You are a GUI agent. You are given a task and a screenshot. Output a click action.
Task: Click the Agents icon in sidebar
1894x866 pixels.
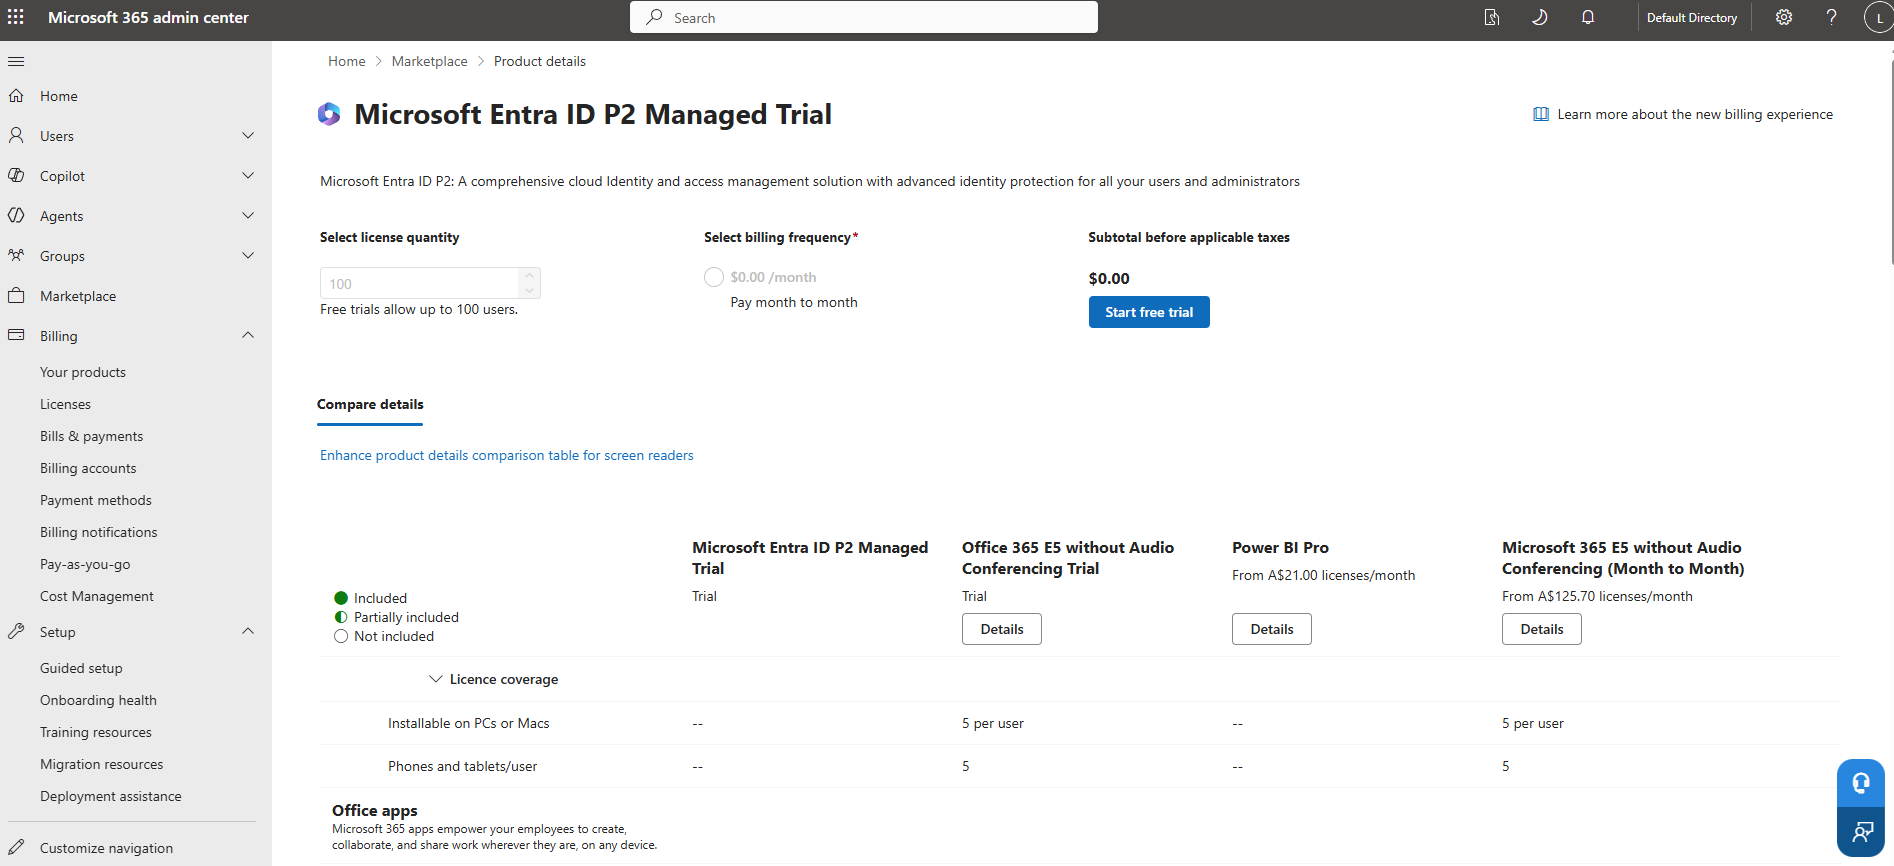[x=16, y=215]
